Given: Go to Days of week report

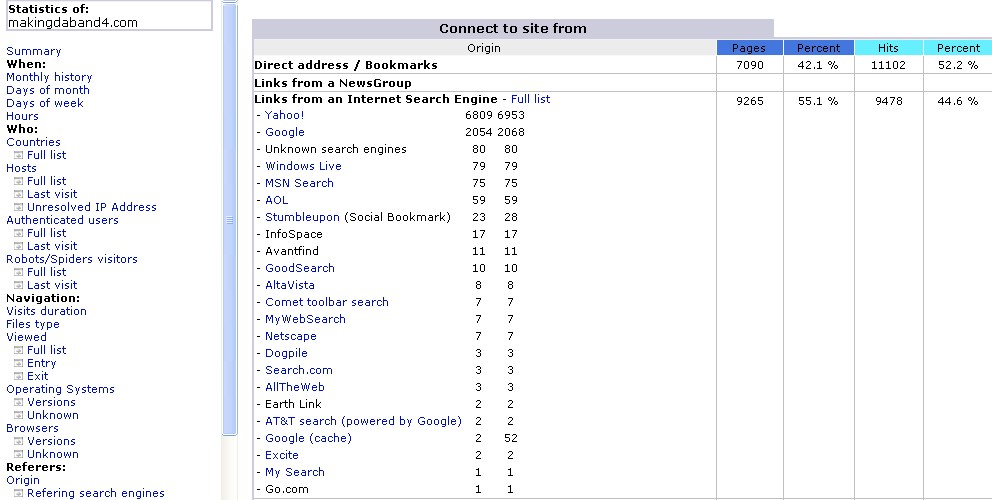Looking at the screenshot, I should coord(45,103).
